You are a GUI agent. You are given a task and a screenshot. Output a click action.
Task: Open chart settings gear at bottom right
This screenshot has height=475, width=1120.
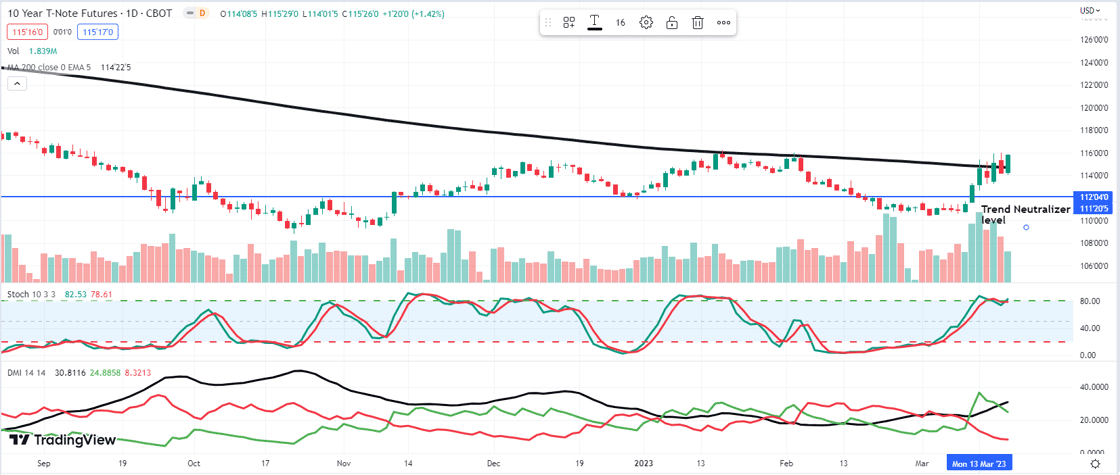(x=1097, y=464)
